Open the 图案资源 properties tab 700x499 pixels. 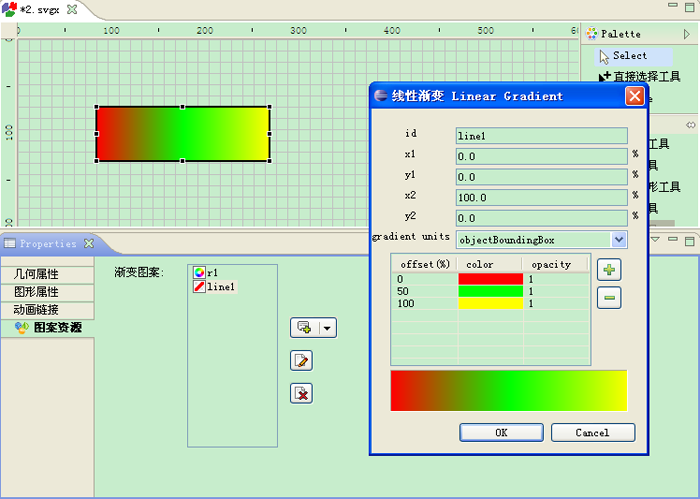click(47, 328)
